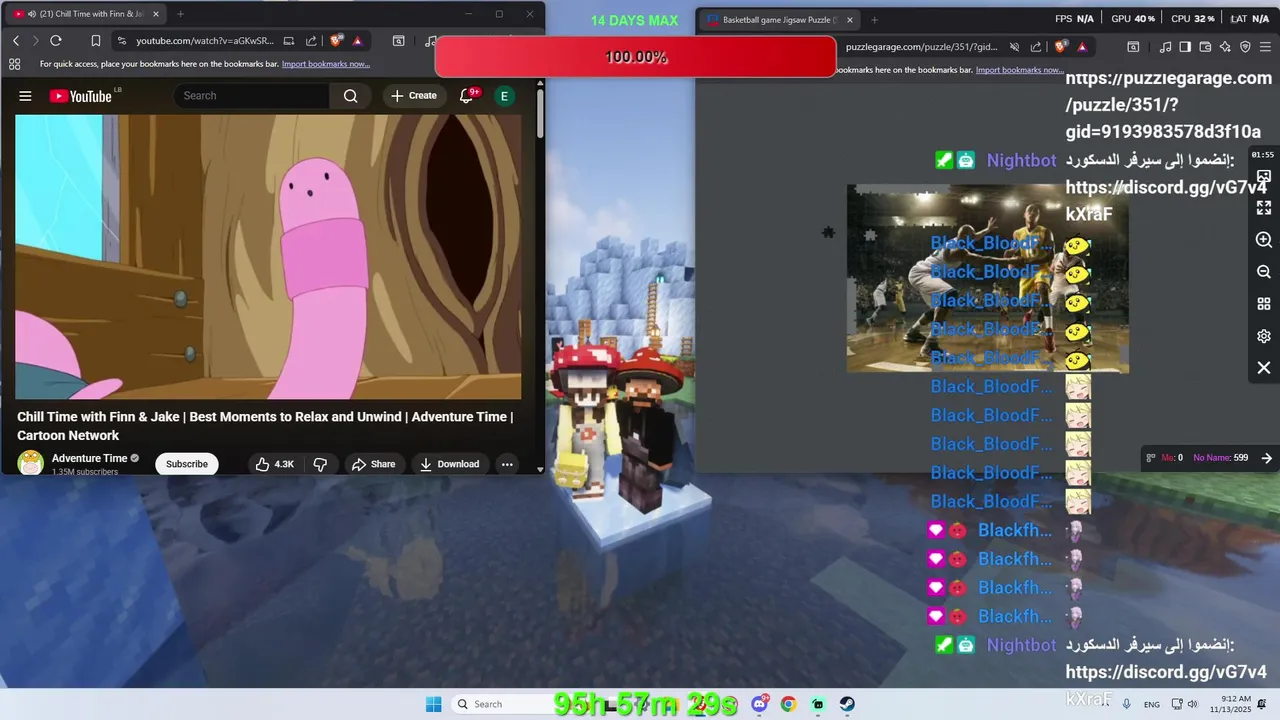Open Discord from the taskbar
This screenshot has width=1280, height=720.
click(760, 704)
